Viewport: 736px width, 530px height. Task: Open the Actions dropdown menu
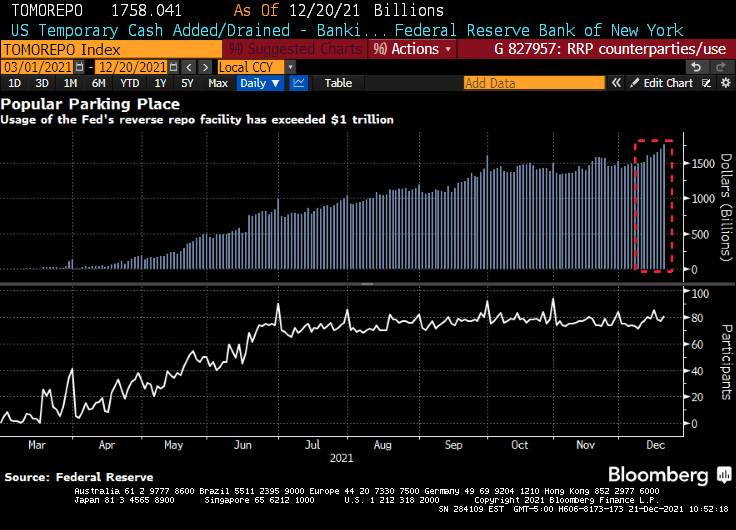[412, 48]
